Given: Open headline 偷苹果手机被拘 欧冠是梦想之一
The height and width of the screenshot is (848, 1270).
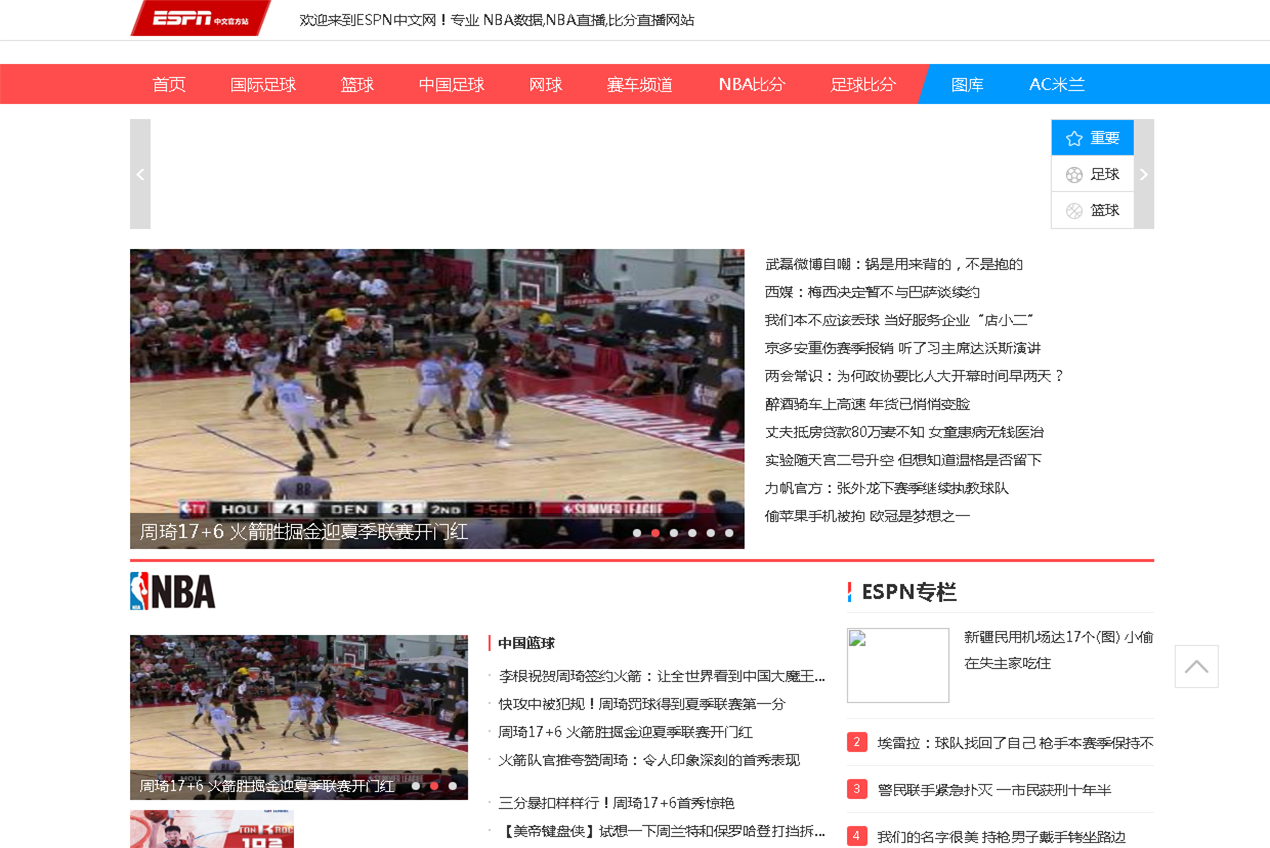Looking at the screenshot, I should 867,516.
